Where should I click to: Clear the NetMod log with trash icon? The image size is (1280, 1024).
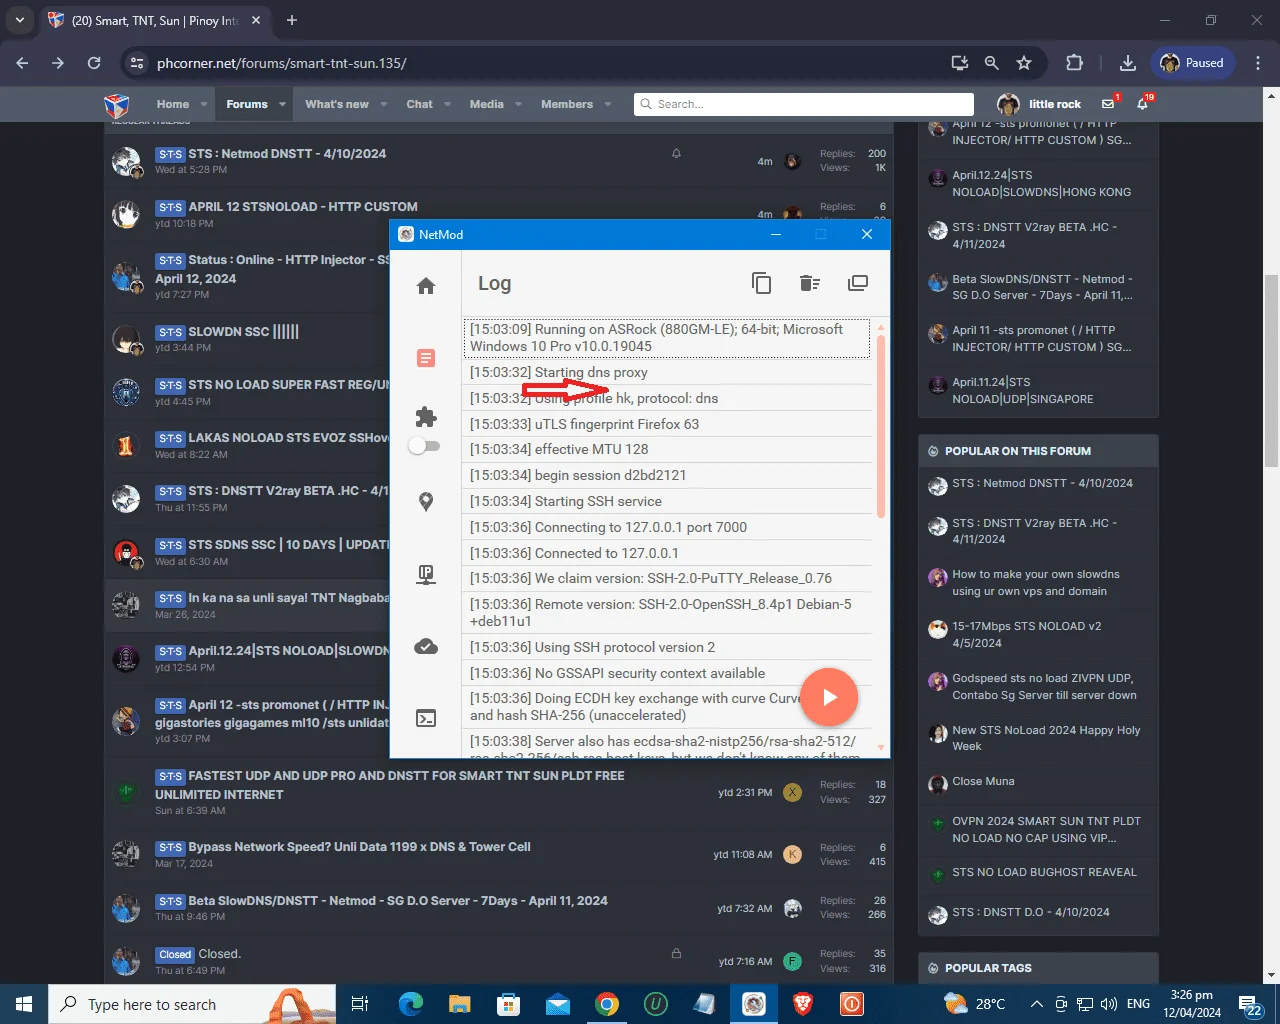coord(810,283)
